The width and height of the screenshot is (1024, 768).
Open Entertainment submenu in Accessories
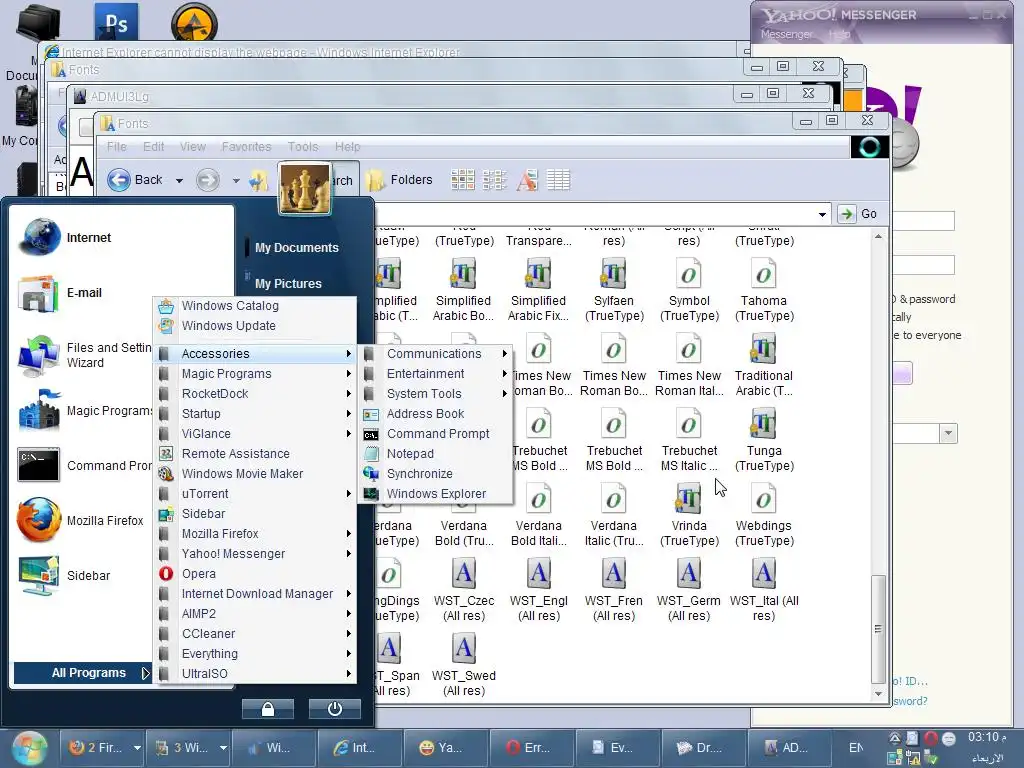436,374
